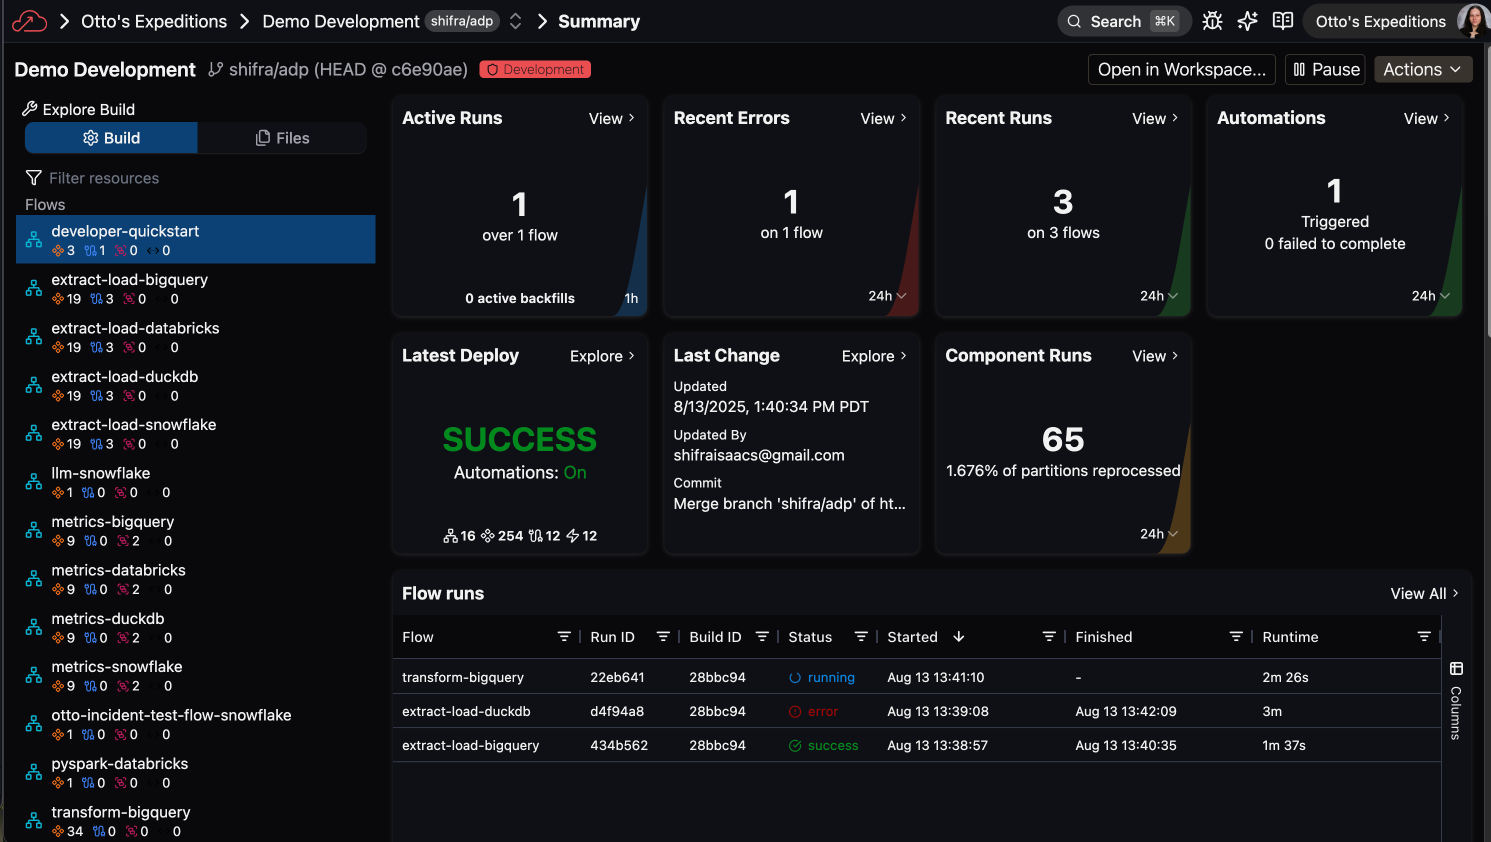Change the Component Runs 24h time range
The height and width of the screenshot is (842, 1491).
[1159, 534]
